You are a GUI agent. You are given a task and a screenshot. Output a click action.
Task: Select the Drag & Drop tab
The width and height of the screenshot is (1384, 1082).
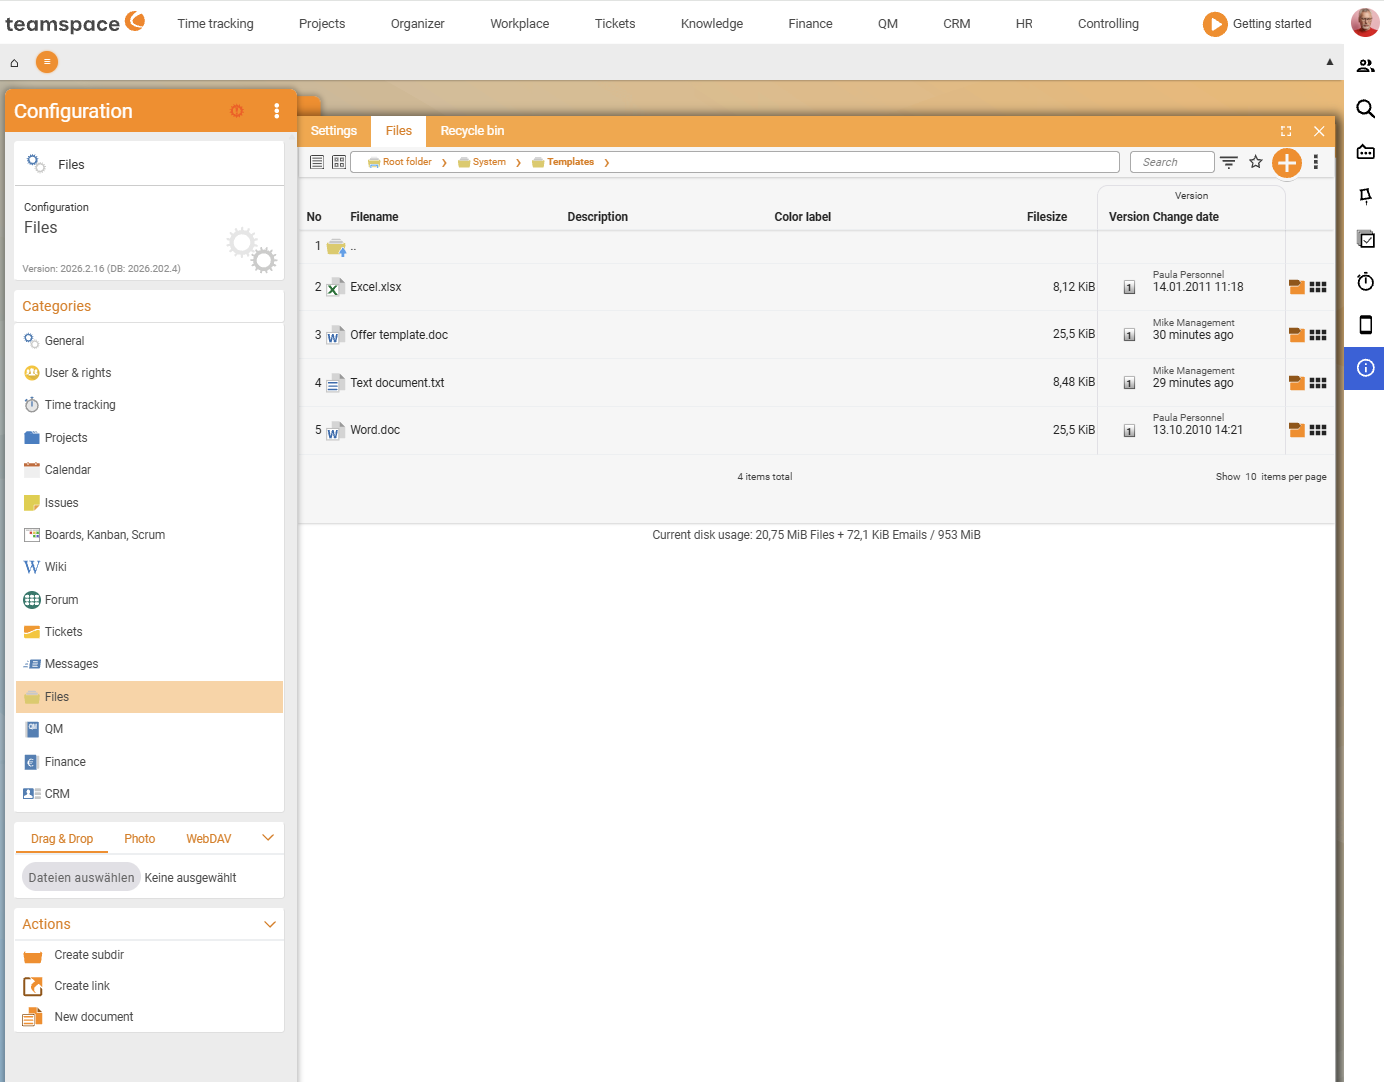[x=62, y=839]
